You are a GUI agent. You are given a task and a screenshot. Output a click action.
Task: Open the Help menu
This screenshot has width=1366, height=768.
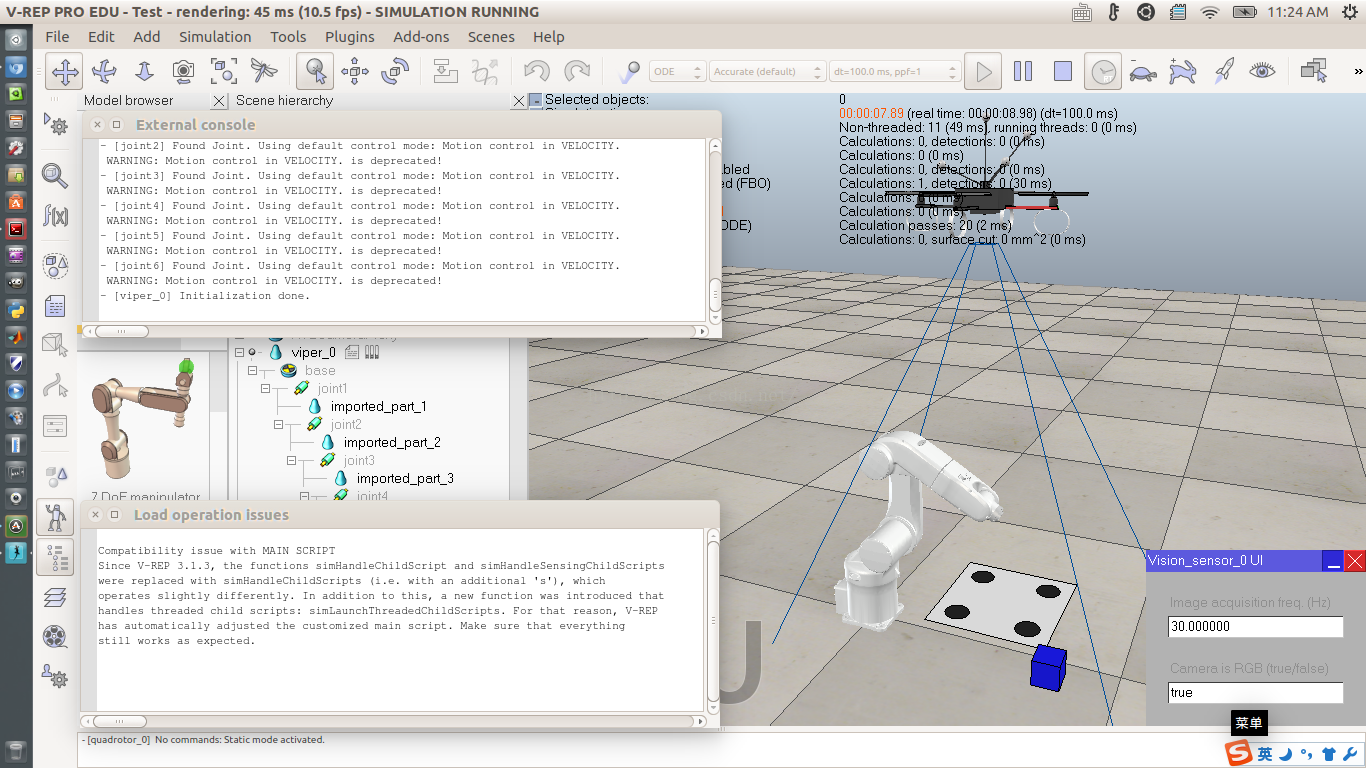tap(548, 37)
